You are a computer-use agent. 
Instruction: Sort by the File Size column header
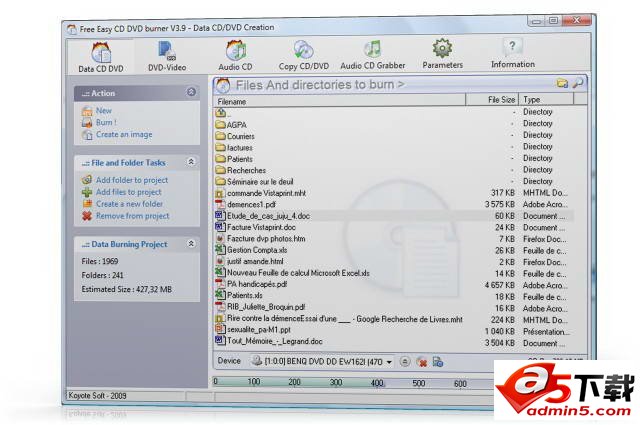click(x=492, y=100)
